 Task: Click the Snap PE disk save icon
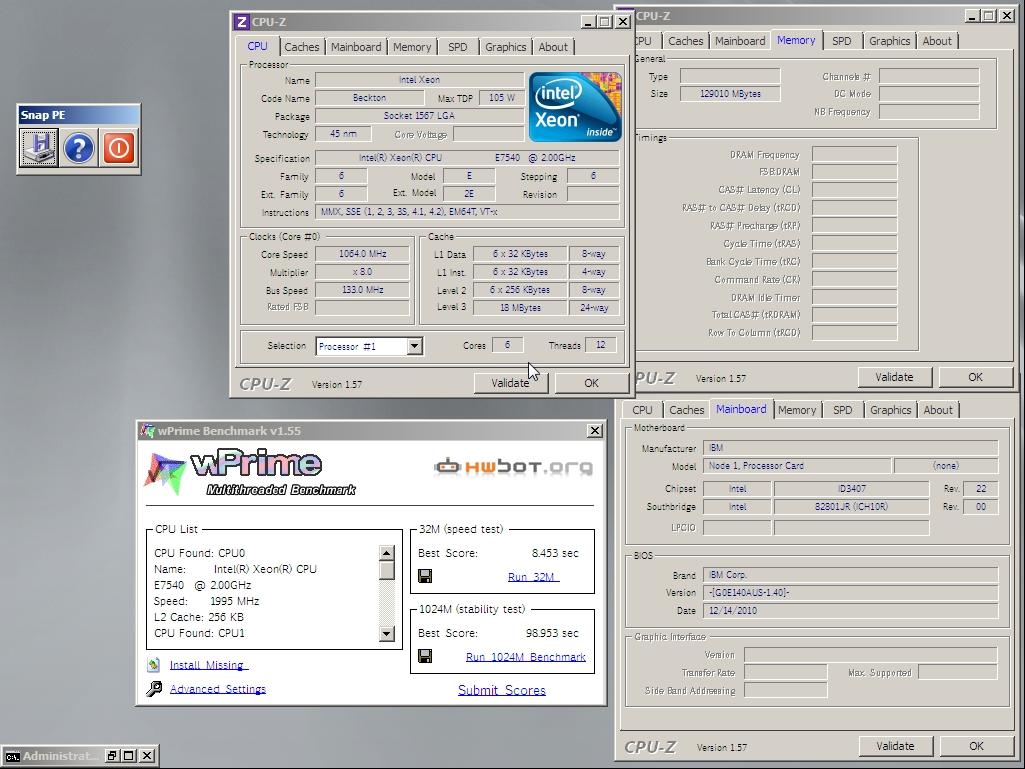point(39,147)
